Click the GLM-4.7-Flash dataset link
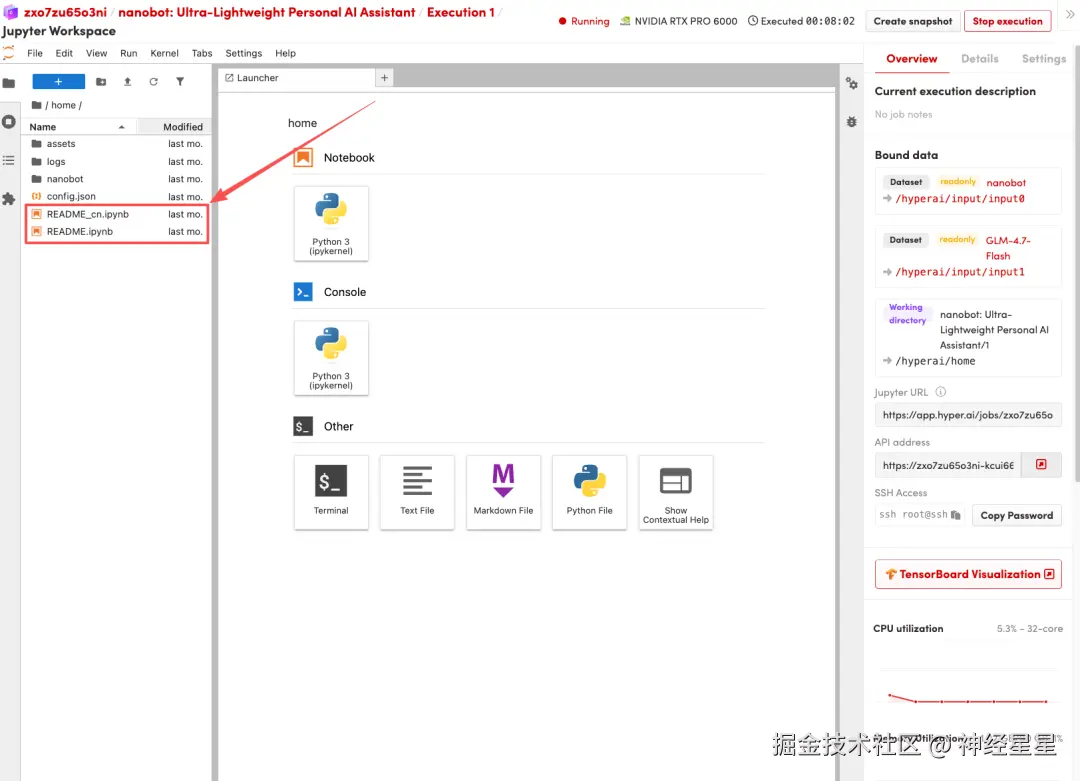Screen dimensions: 1080x781 (1008, 248)
